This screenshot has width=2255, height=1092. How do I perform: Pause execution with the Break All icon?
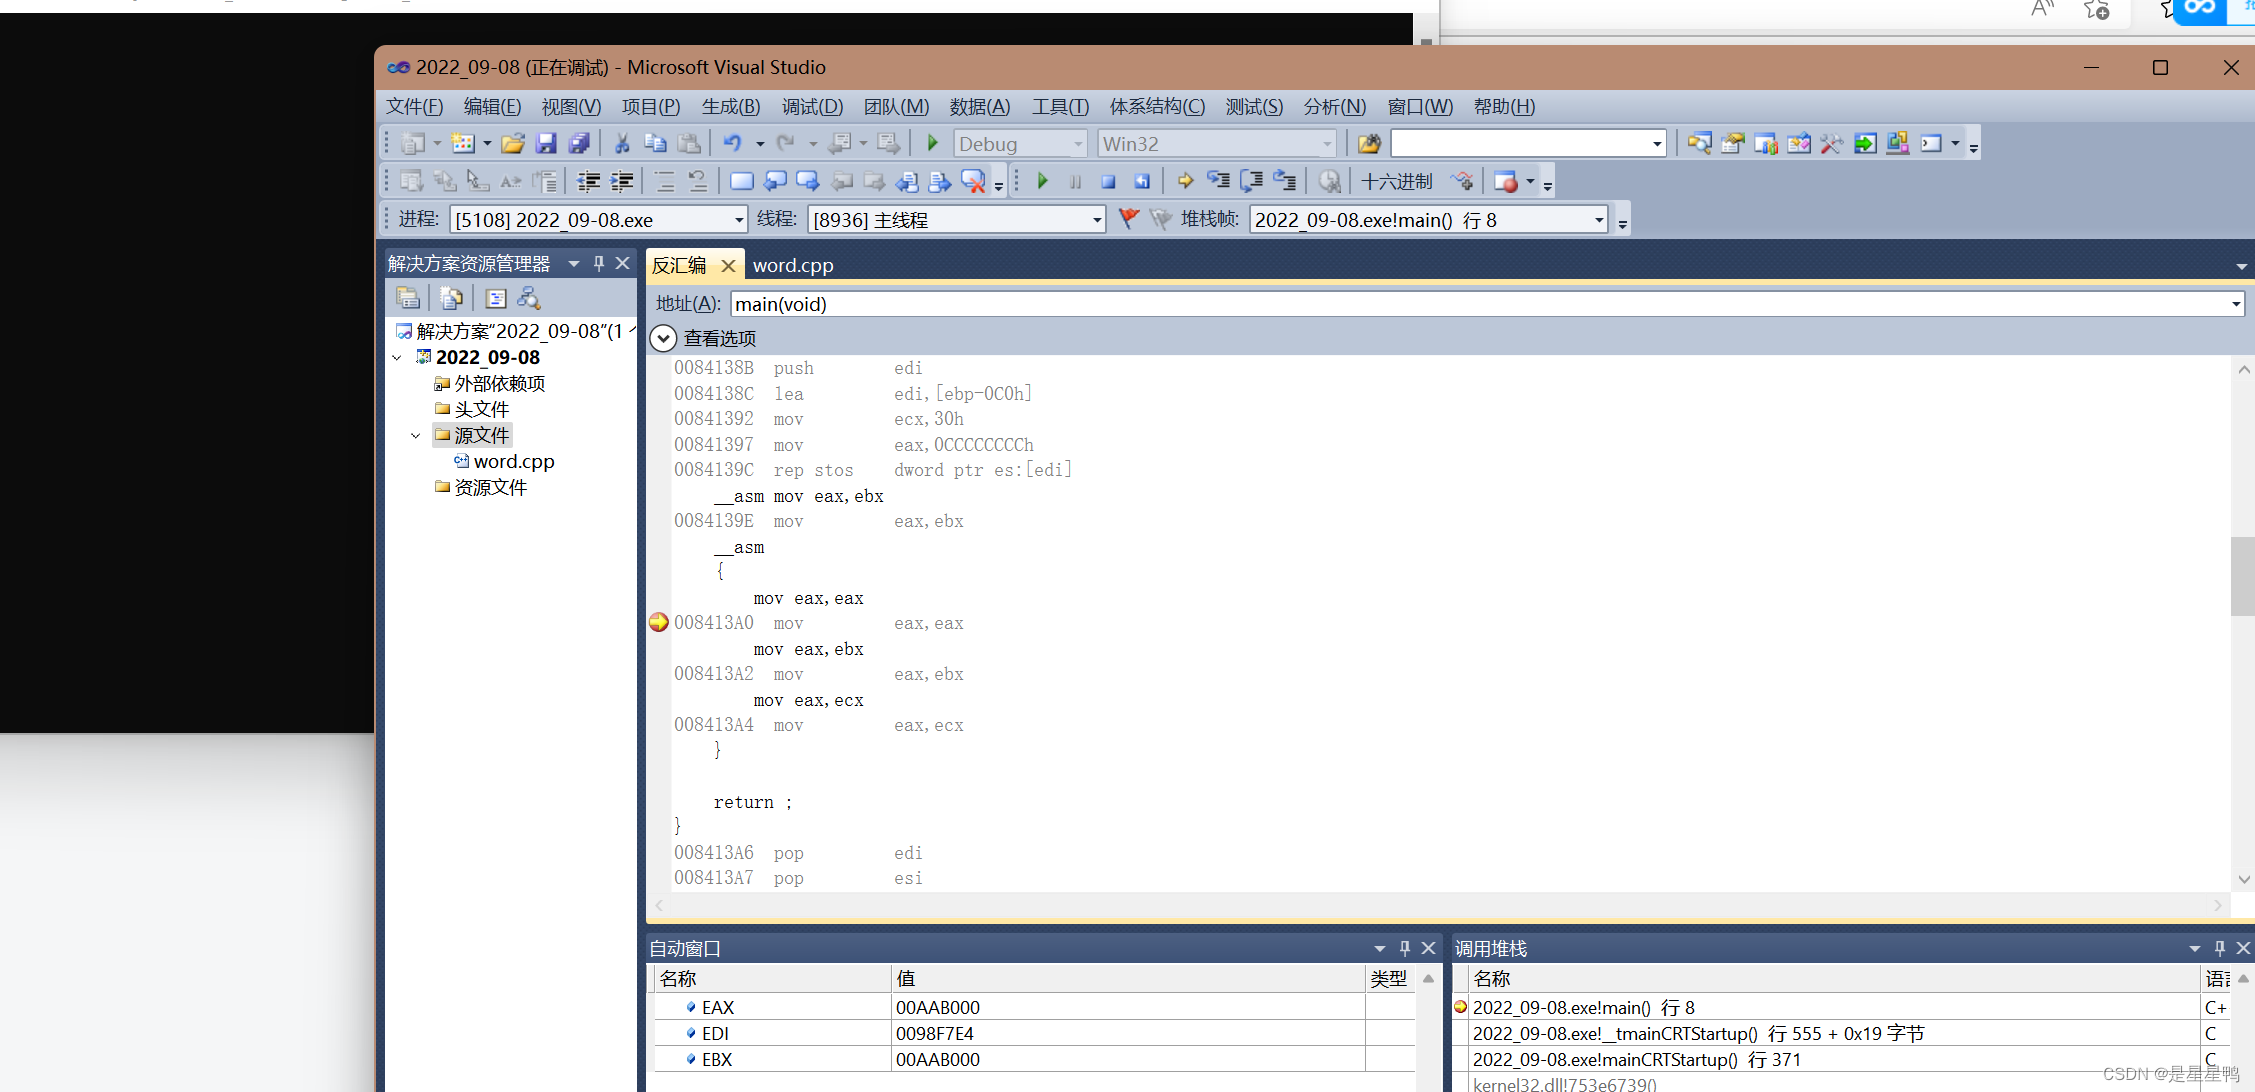pos(1075,181)
